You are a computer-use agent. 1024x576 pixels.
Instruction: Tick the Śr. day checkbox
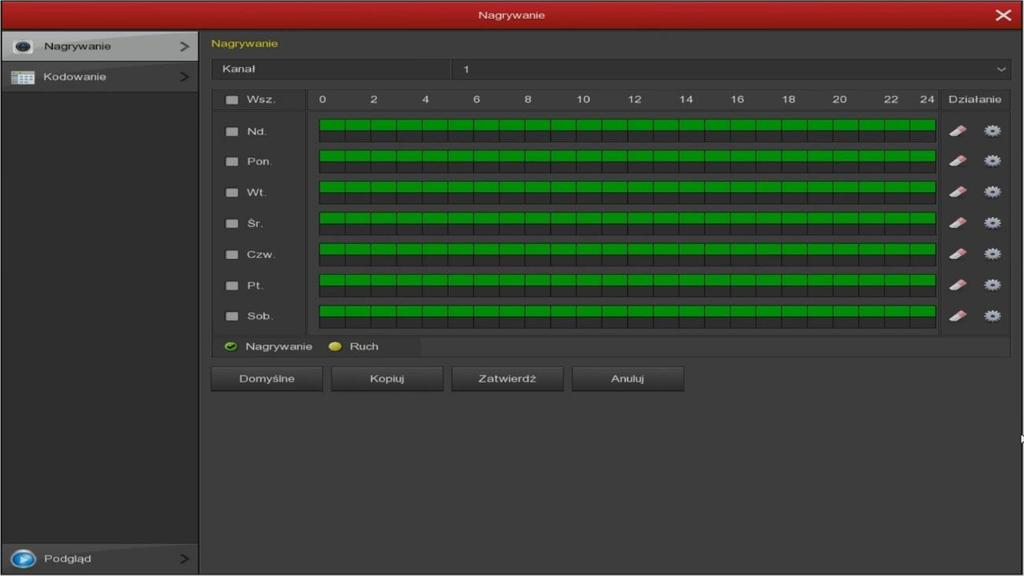coord(232,223)
